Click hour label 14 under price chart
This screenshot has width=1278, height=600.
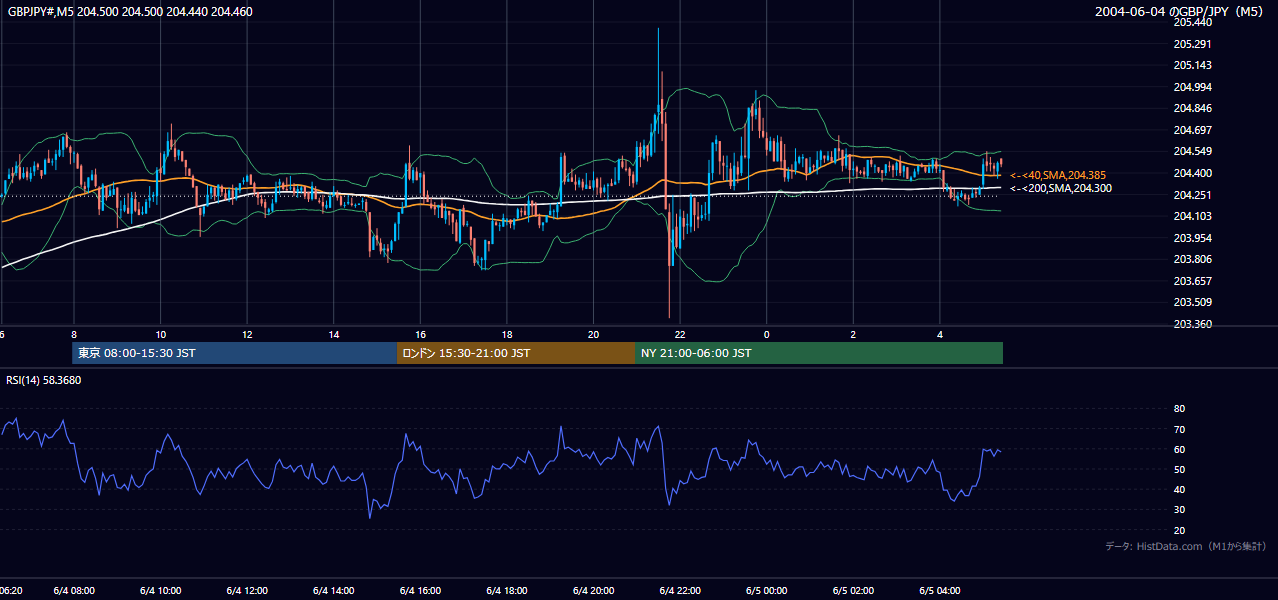click(x=334, y=334)
